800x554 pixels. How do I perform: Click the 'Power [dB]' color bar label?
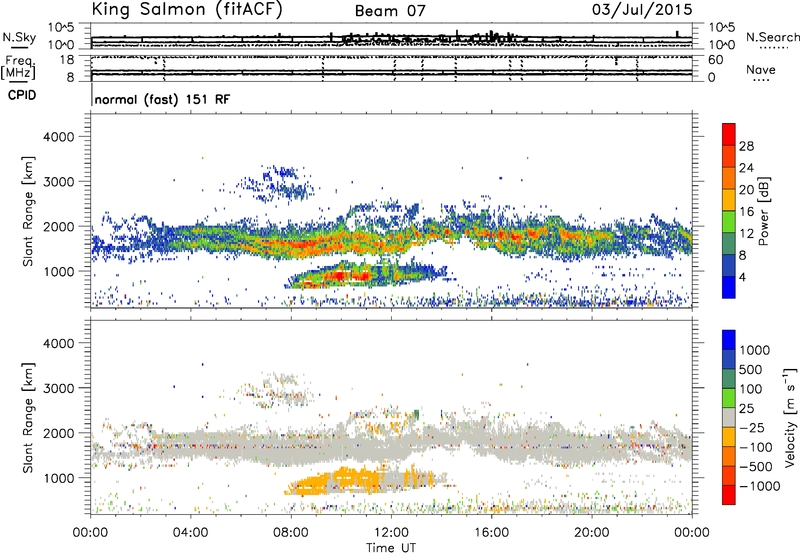(763, 211)
